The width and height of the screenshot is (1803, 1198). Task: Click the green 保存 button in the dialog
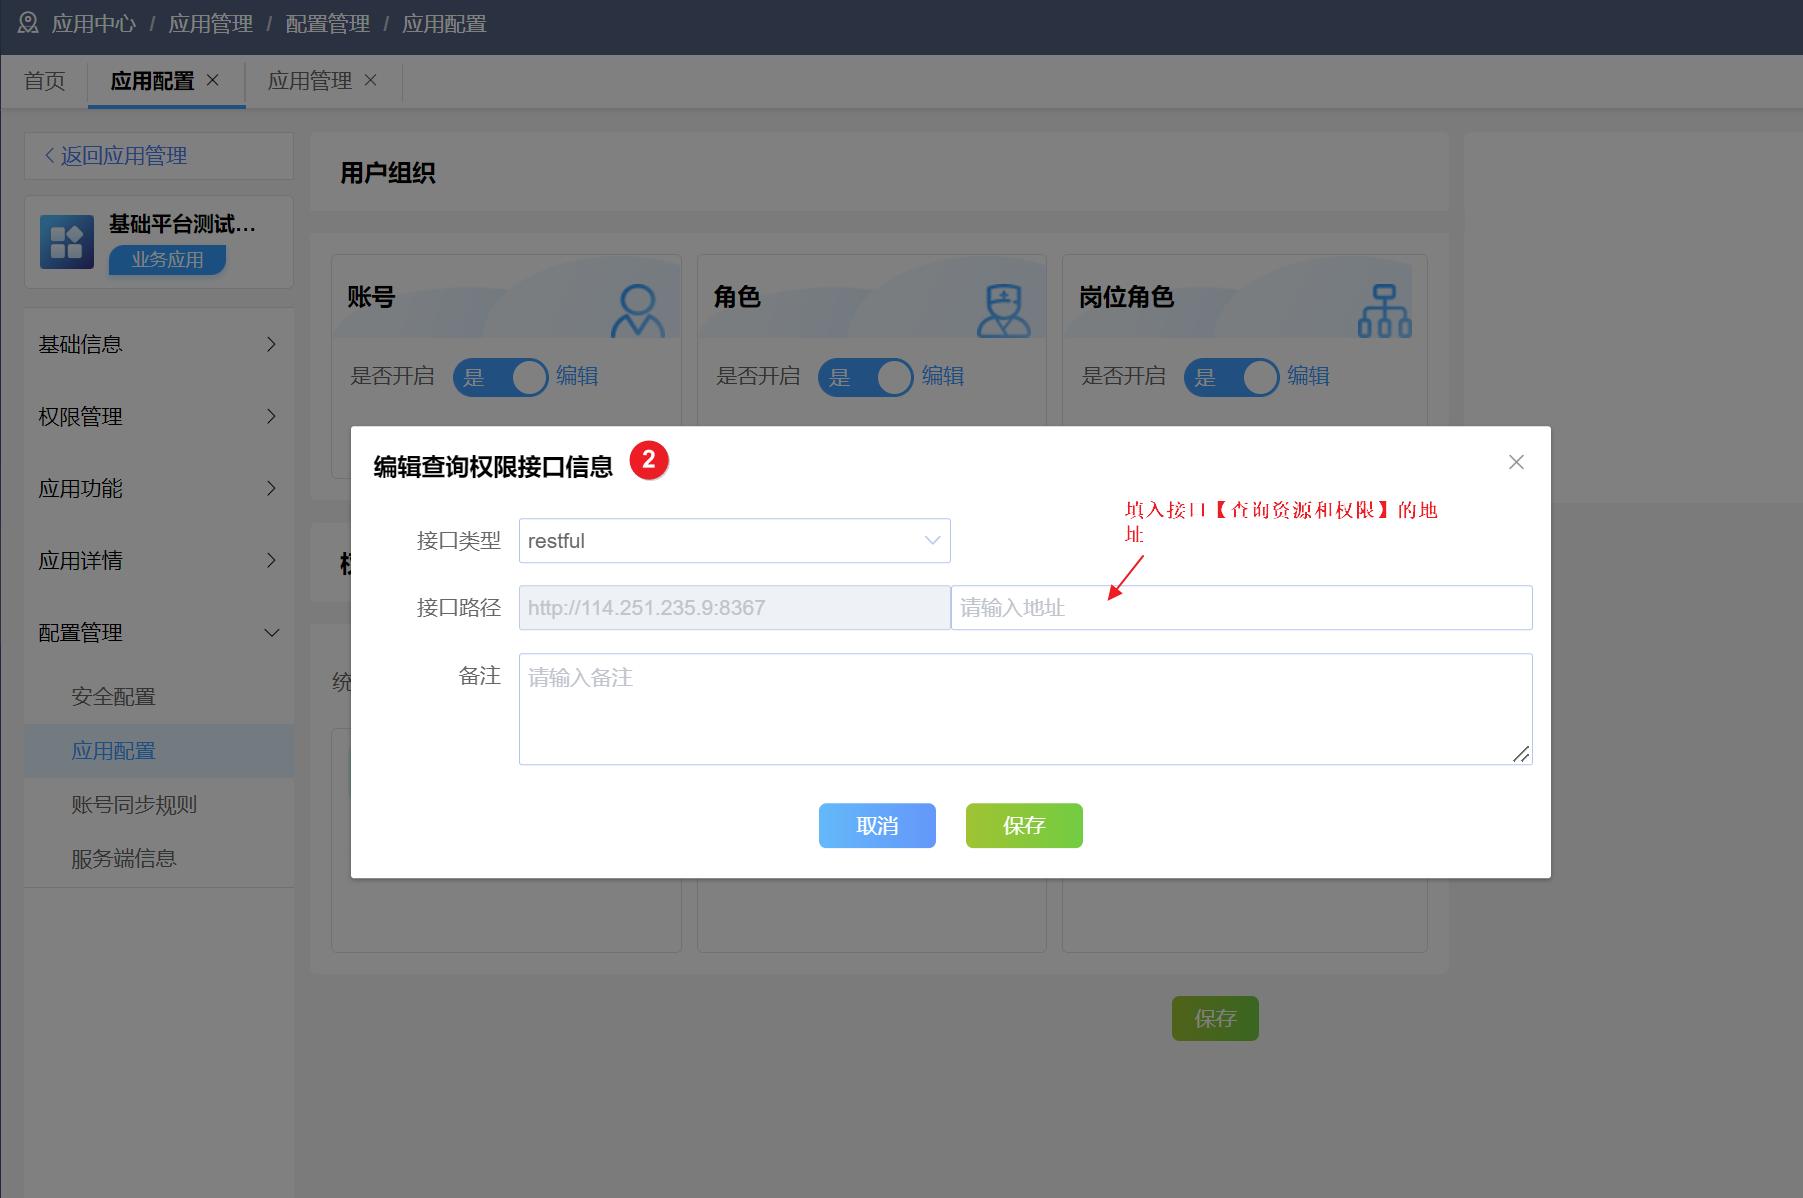tap(1024, 825)
